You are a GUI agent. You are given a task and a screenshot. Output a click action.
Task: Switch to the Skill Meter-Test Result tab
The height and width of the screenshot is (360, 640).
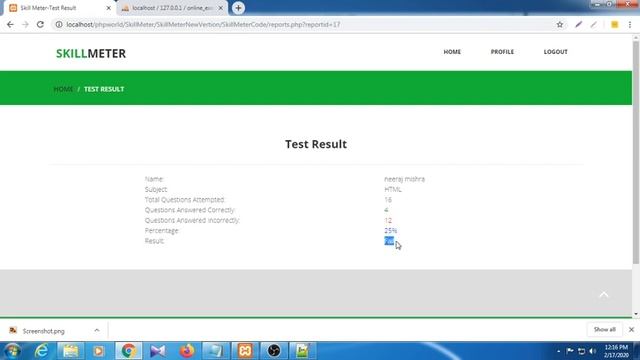click(x=59, y=8)
